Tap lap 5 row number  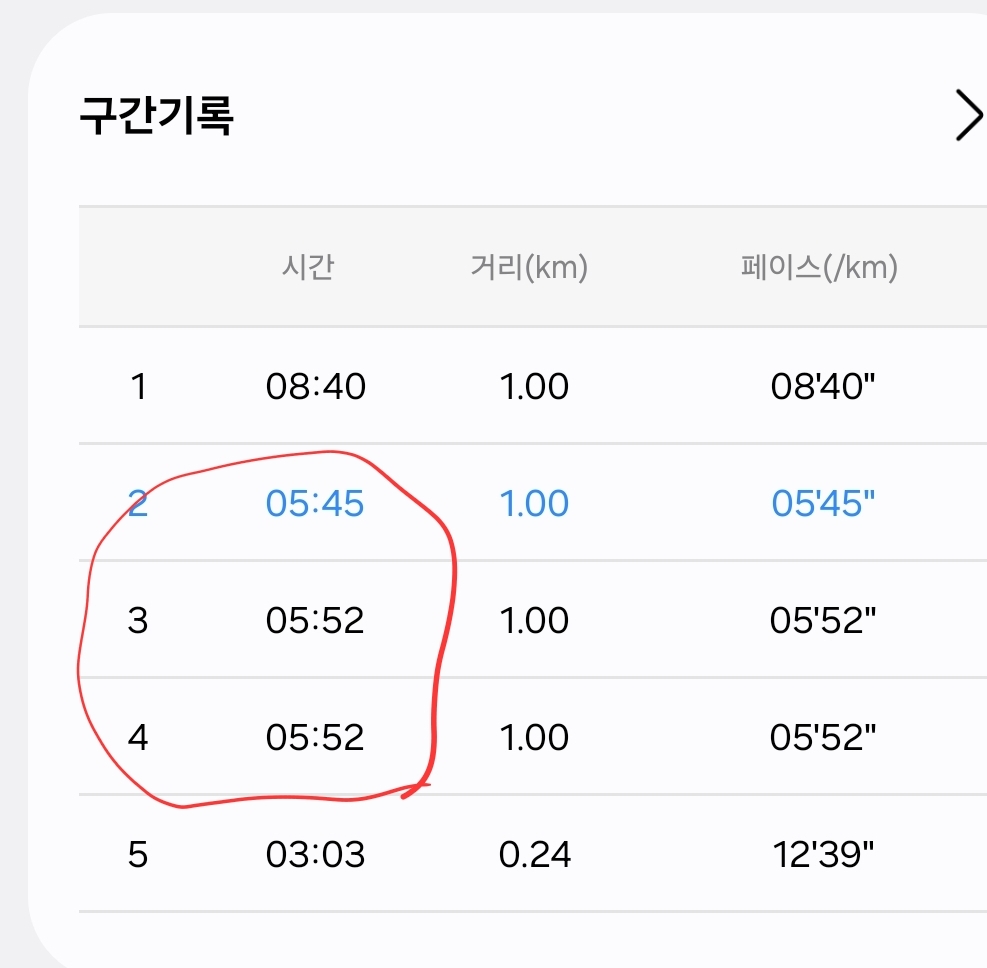coord(138,855)
